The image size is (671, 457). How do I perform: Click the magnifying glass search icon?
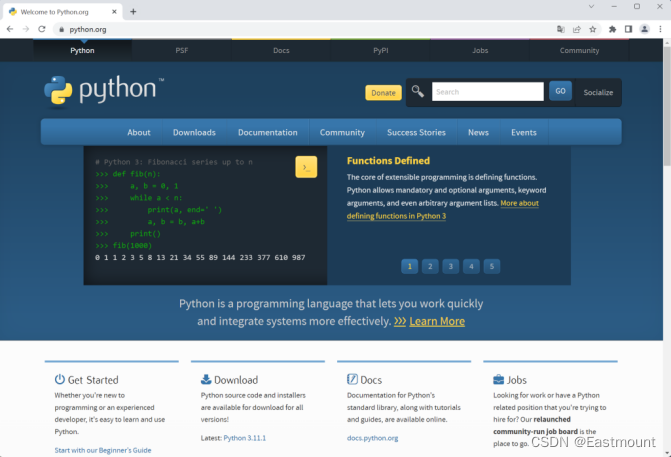[x=418, y=91]
